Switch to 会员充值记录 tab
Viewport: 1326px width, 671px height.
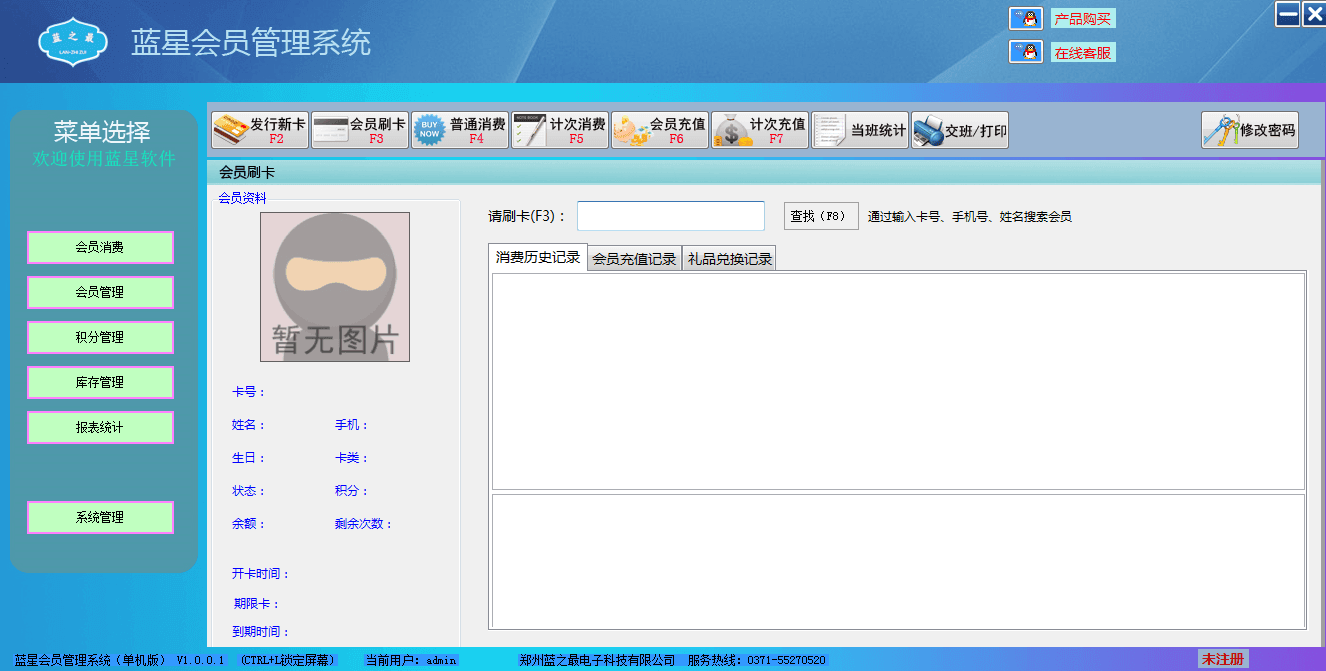pos(634,259)
